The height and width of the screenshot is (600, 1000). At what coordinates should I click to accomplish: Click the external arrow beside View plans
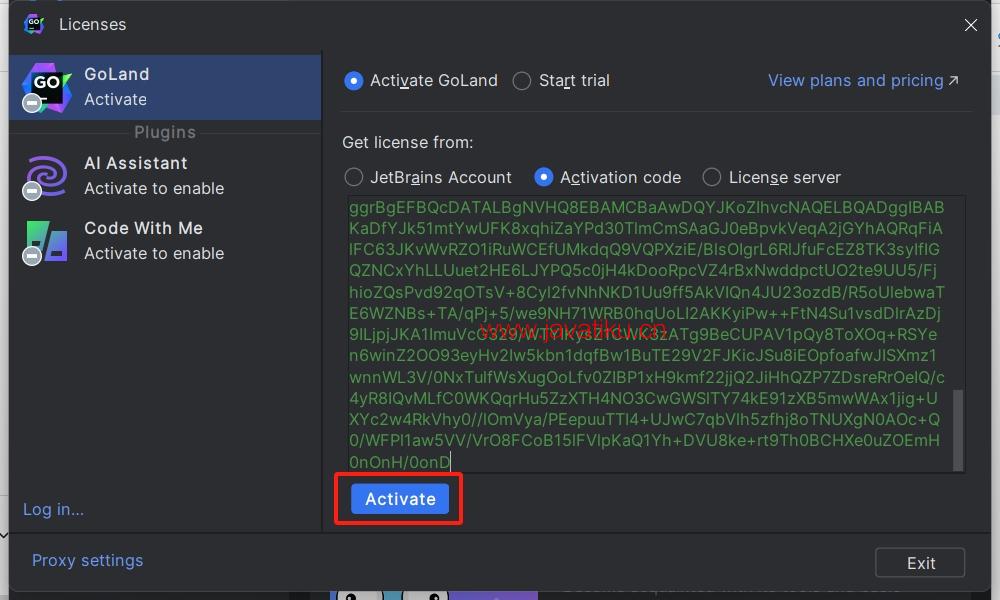pos(953,80)
